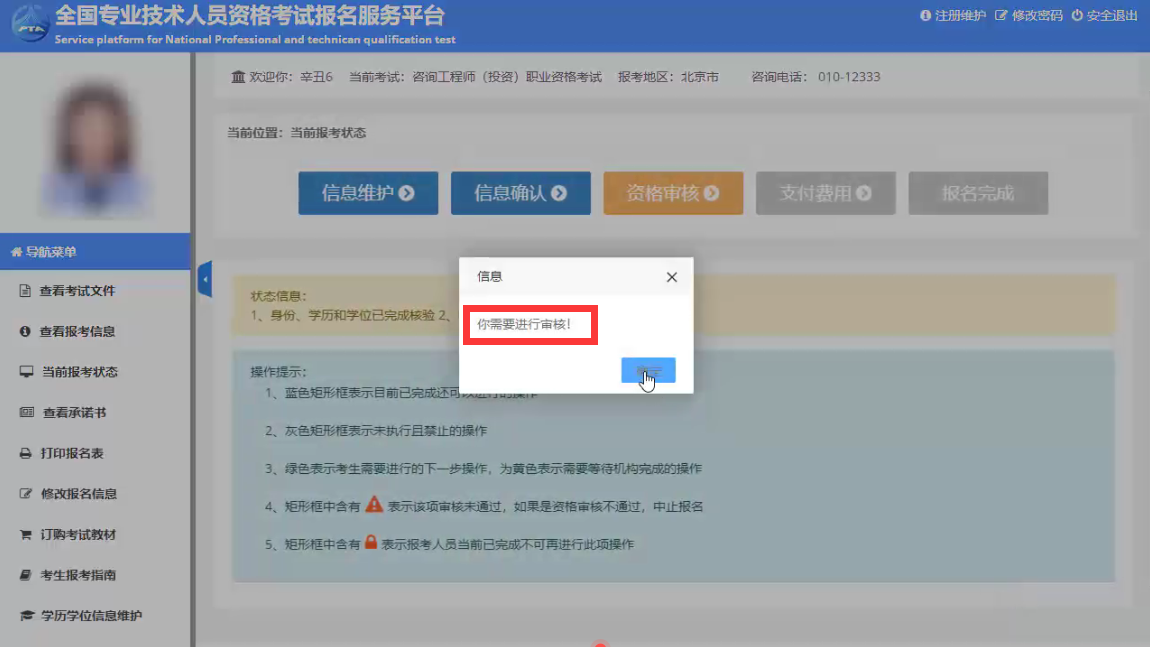Click the 信息维护 step button

click(x=368, y=193)
